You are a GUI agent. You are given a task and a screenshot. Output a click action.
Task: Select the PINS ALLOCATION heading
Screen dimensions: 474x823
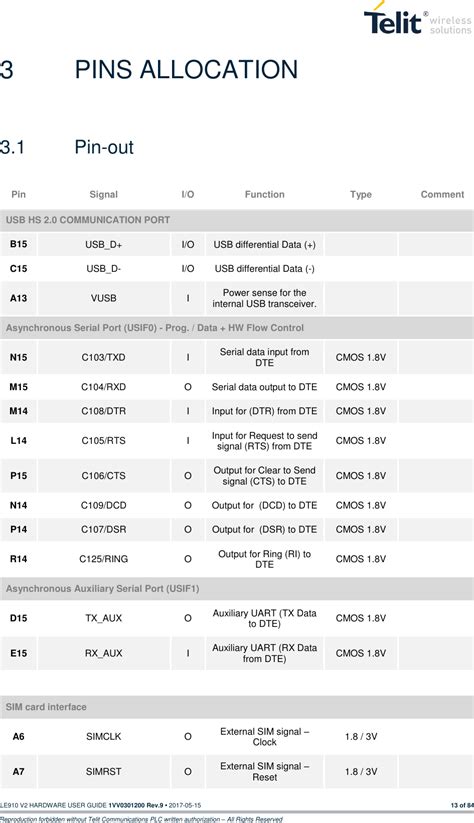pyautogui.click(x=186, y=70)
